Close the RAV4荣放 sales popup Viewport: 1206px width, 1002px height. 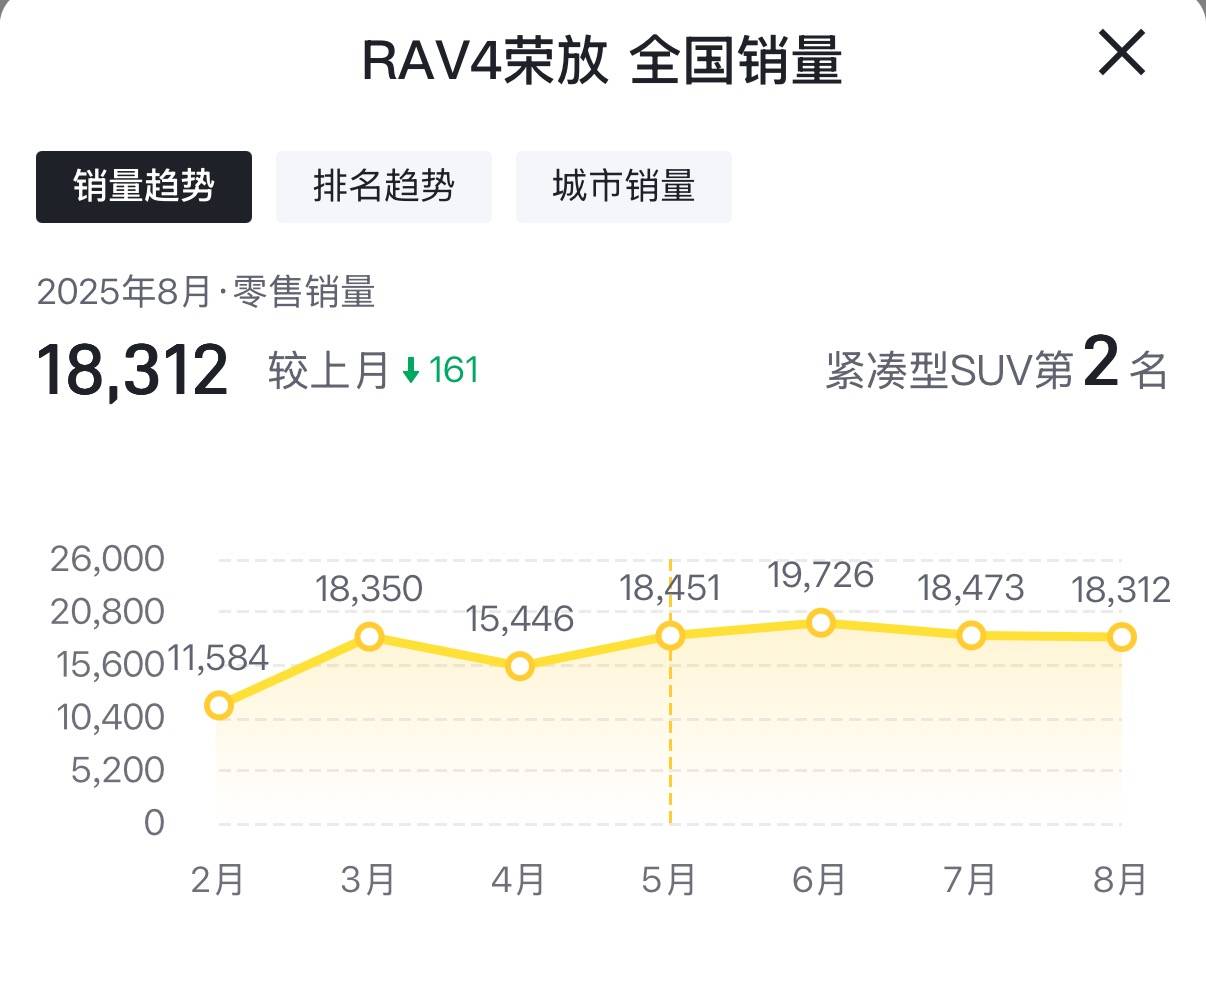tap(1120, 55)
